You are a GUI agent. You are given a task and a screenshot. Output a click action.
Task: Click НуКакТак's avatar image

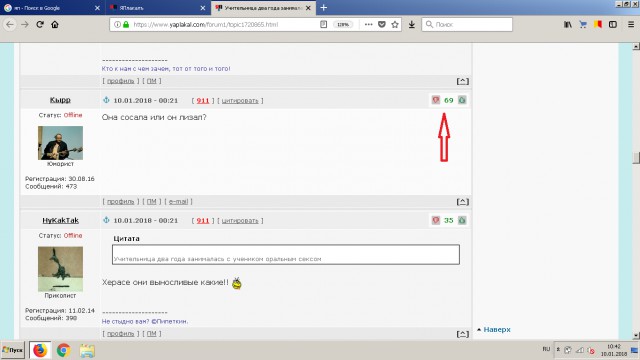pos(60,269)
